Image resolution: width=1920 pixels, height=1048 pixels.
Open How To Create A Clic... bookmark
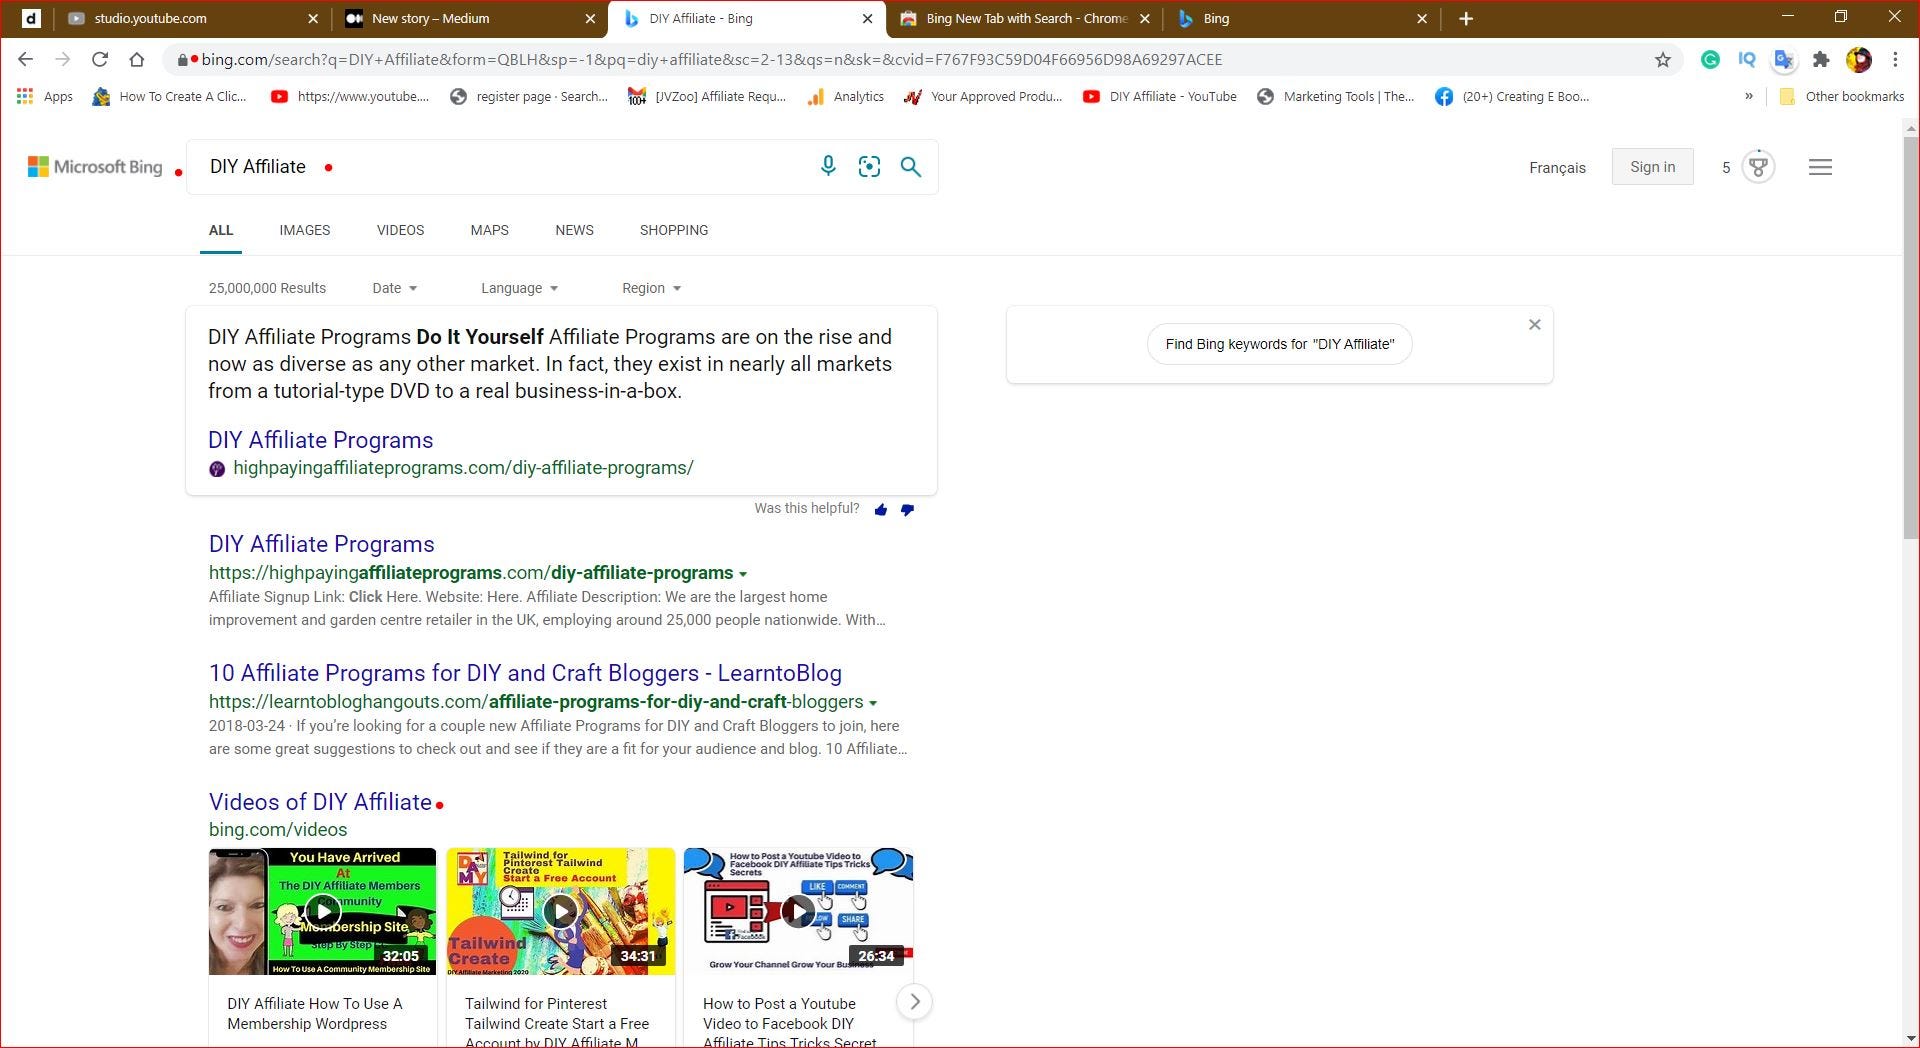pyautogui.click(x=169, y=96)
